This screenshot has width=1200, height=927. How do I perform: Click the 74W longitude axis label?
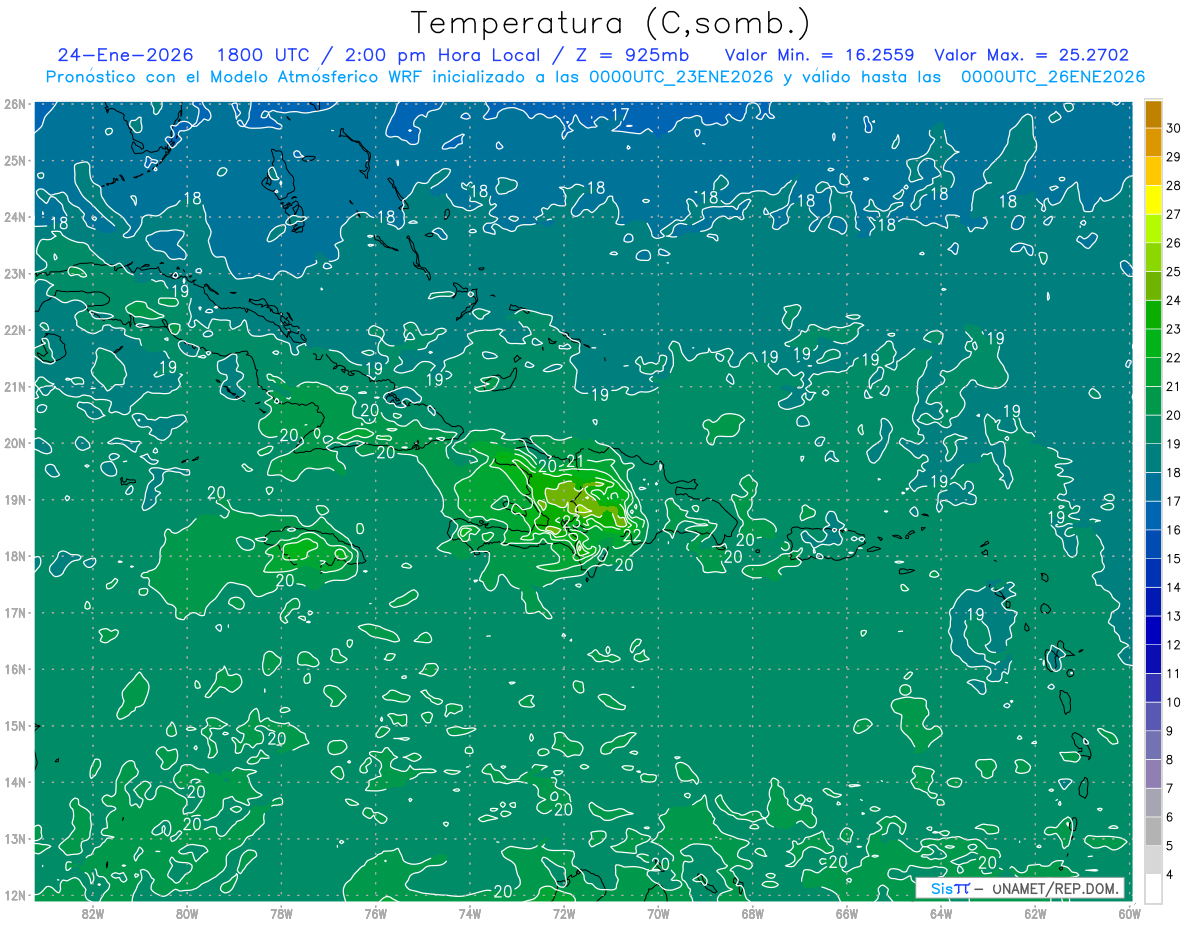click(x=470, y=913)
